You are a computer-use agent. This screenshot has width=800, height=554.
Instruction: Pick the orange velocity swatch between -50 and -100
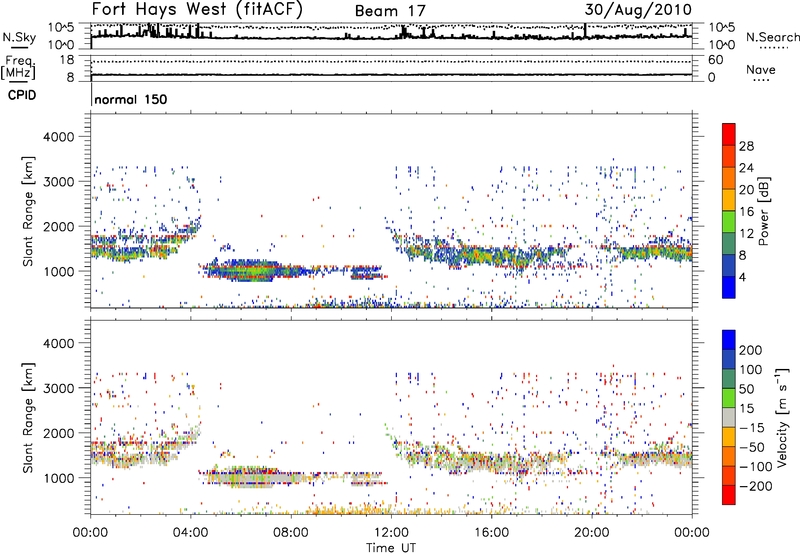[x=729, y=456]
